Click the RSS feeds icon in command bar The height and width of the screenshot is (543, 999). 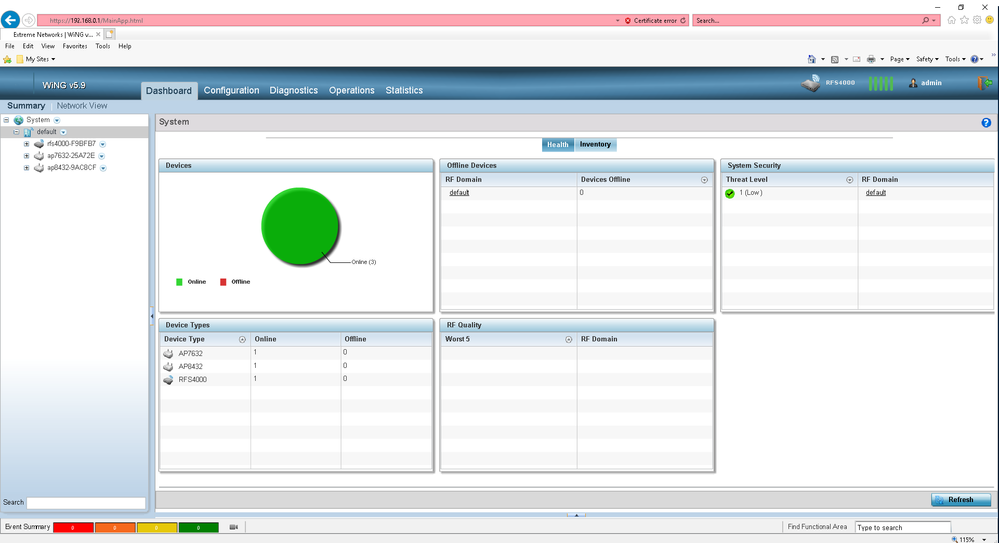coord(835,59)
